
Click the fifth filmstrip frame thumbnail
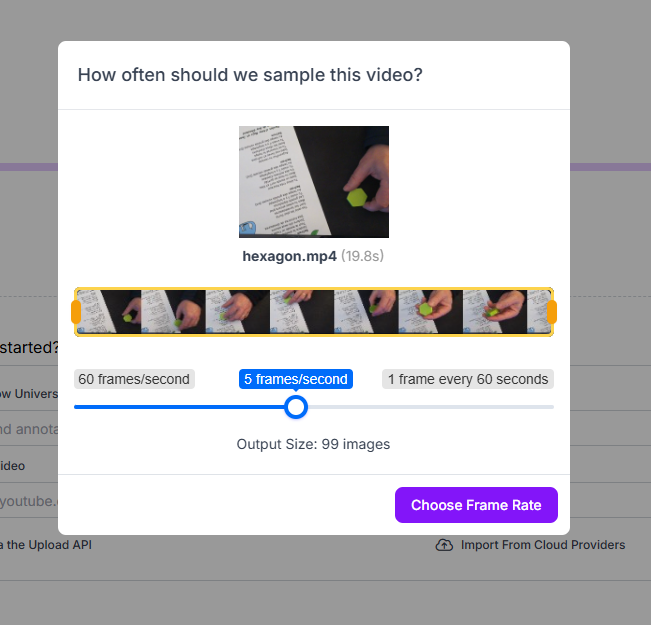click(367, 312)
